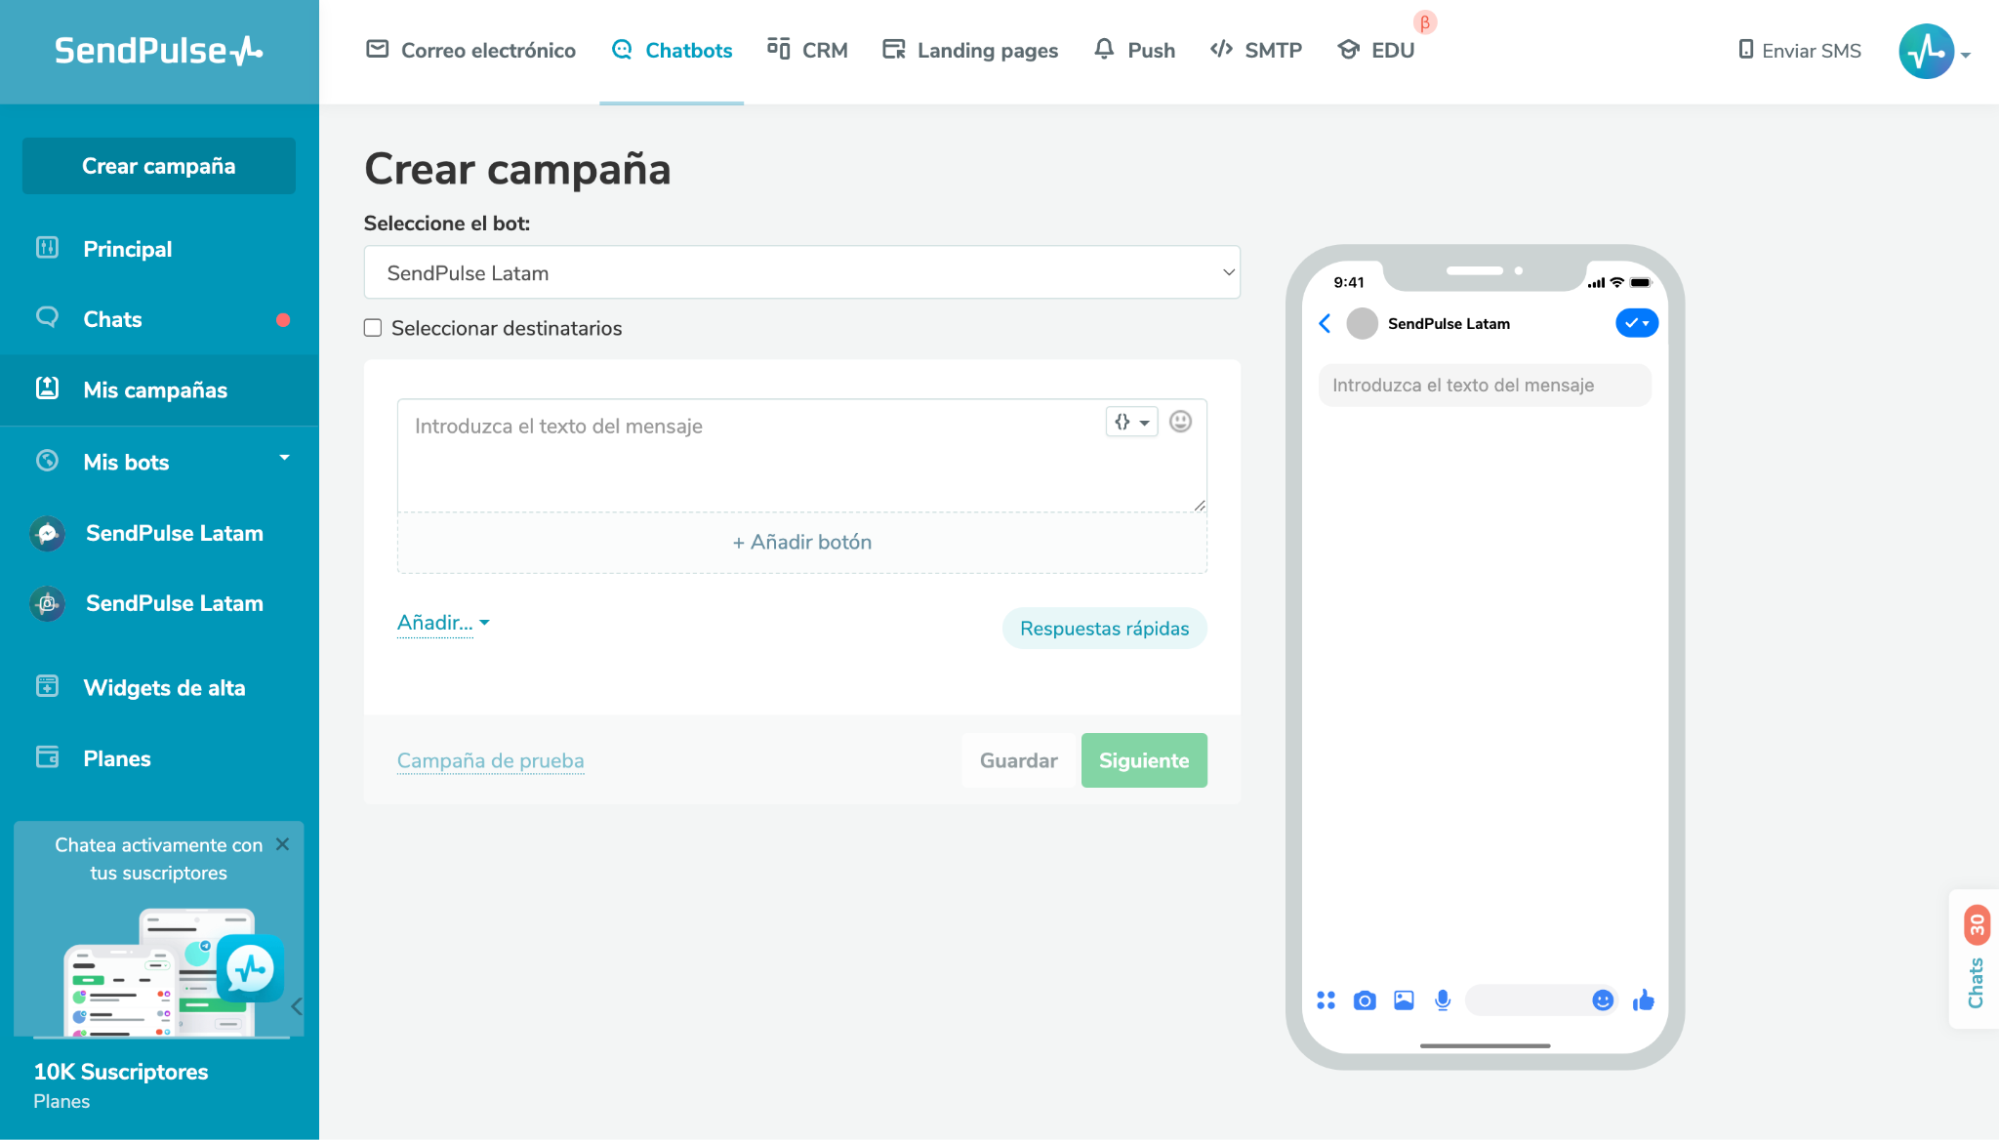Image resolution: width=1999 pixels, height=1141 pixels.
Task: Click the caret next to account avatar
Action: [x=1966, y=55]
